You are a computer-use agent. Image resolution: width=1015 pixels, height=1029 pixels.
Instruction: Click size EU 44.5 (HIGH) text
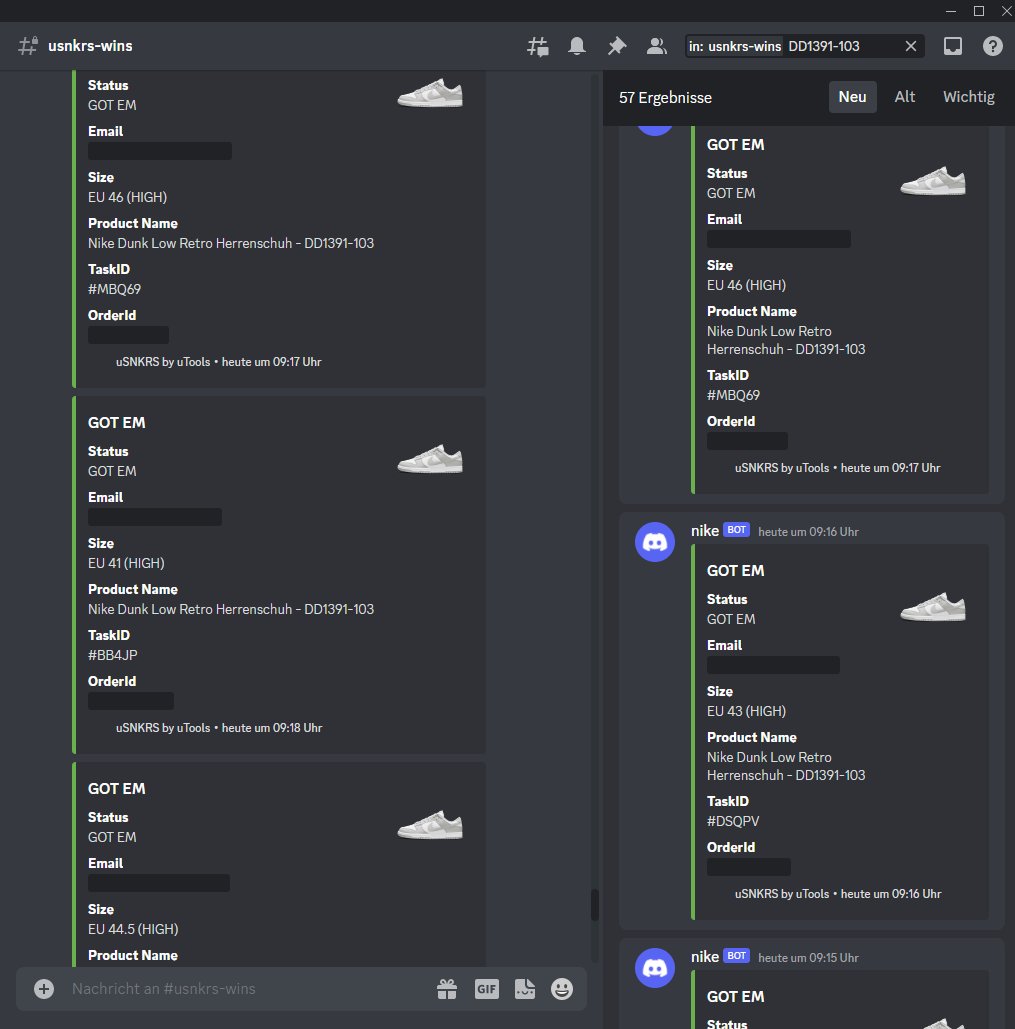[x=133, y=930]
